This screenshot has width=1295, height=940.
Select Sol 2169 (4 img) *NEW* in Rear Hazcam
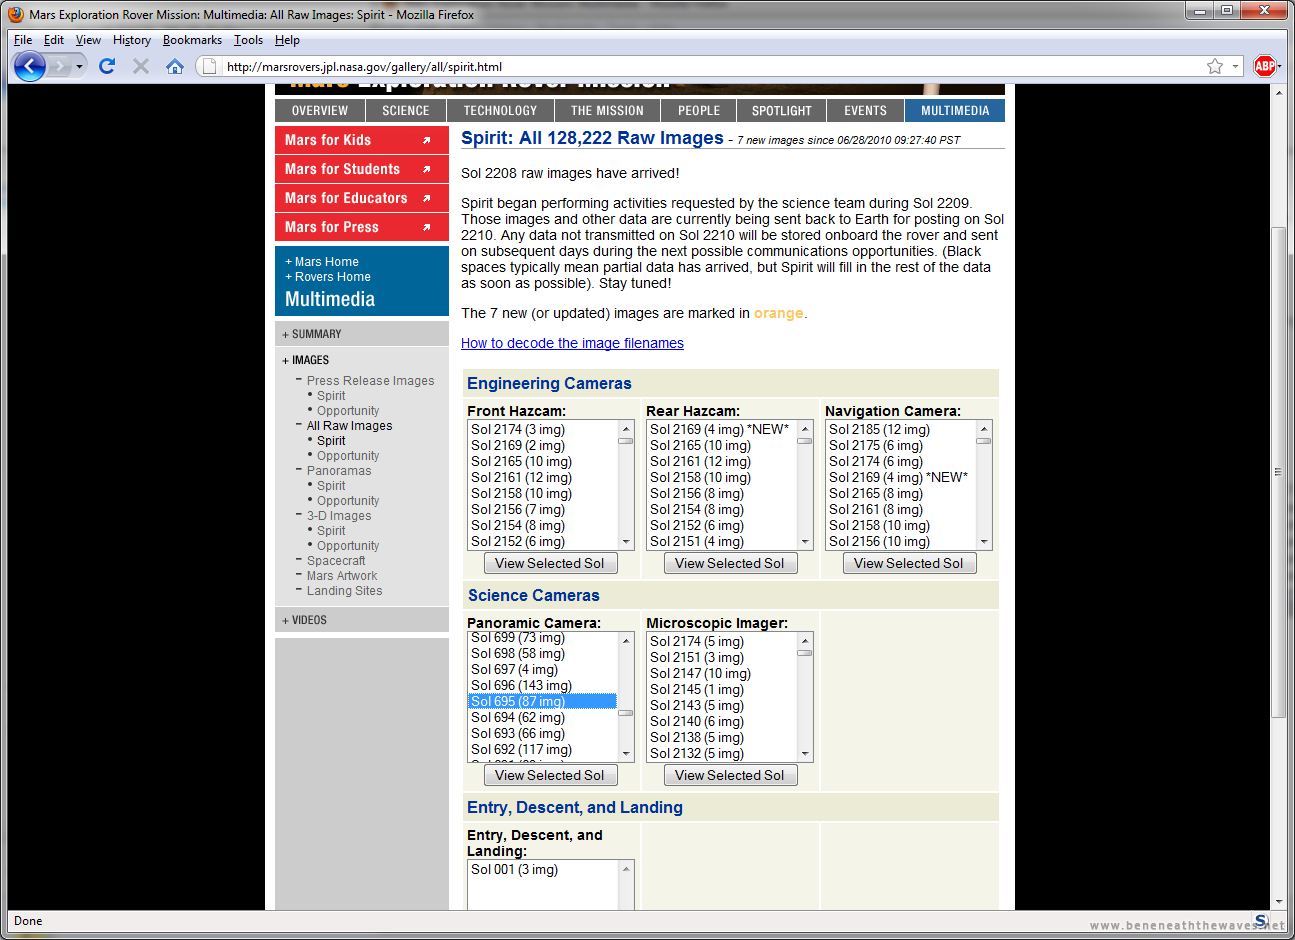coord(722,429)
